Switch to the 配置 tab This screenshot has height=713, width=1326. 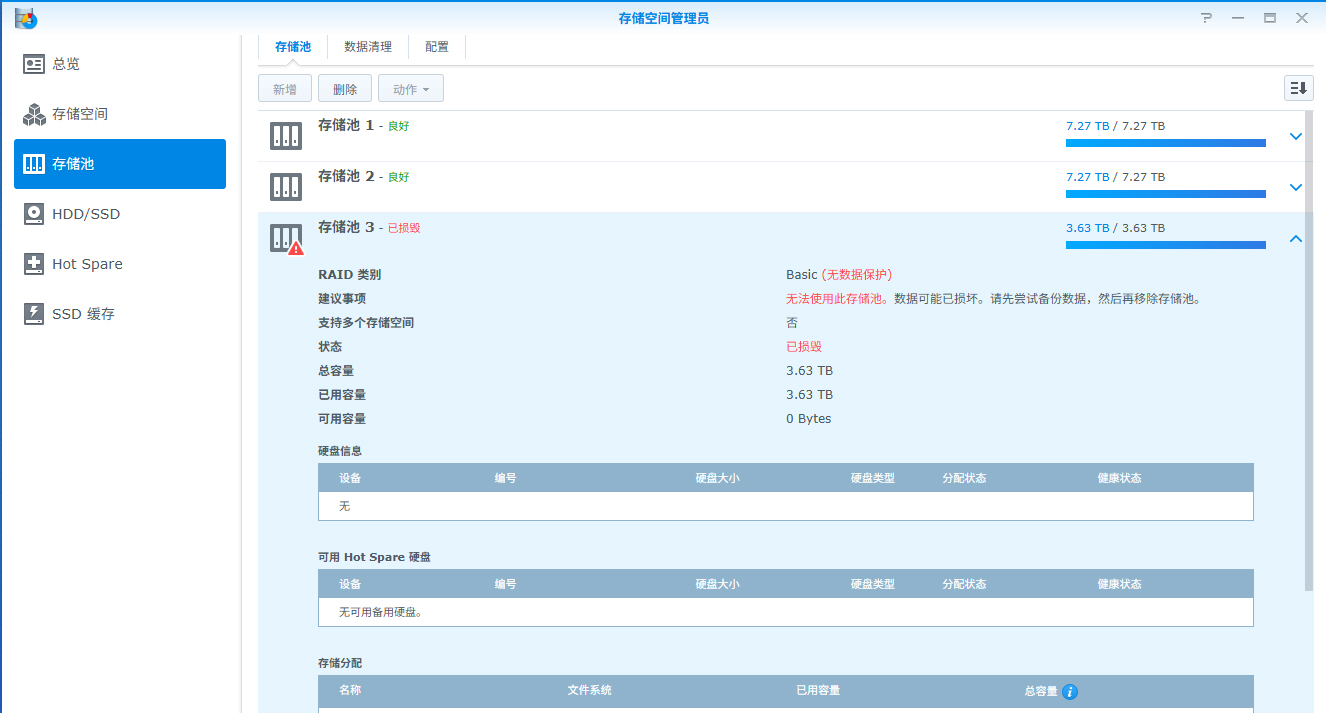pos(437,47)
